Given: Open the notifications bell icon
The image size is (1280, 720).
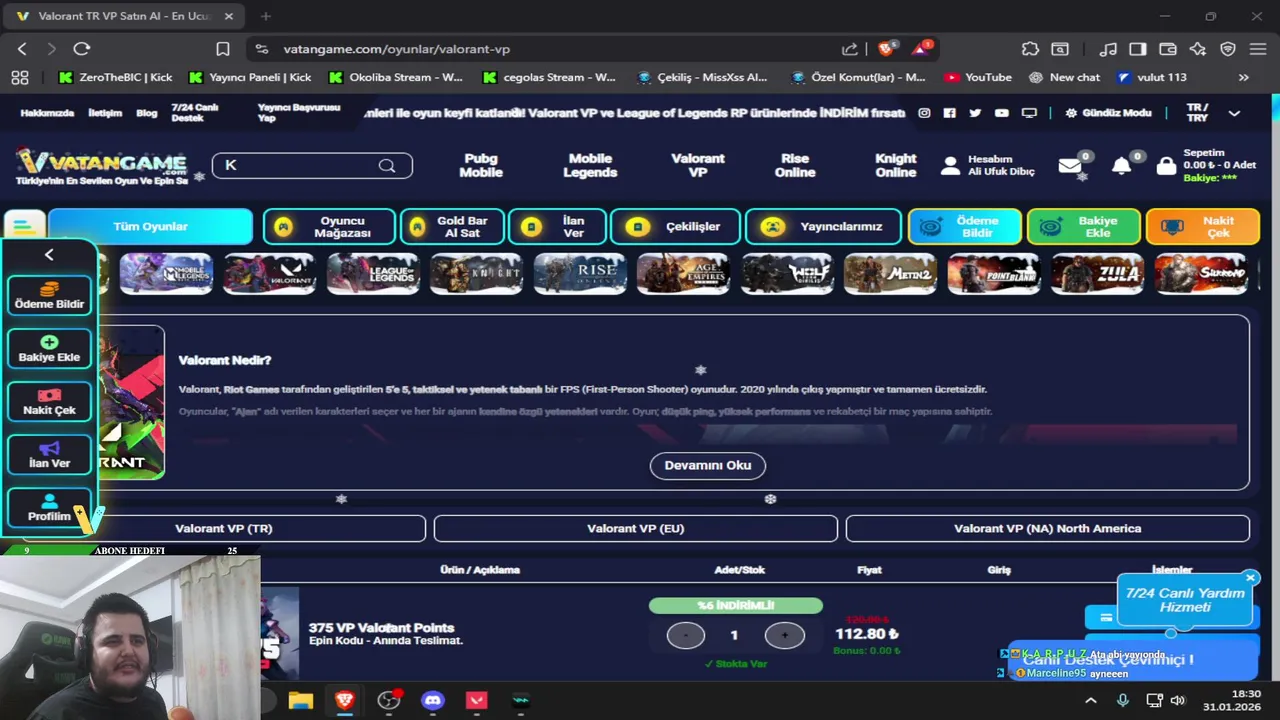Looking at the screenshot, I should tap(1121, 166).
